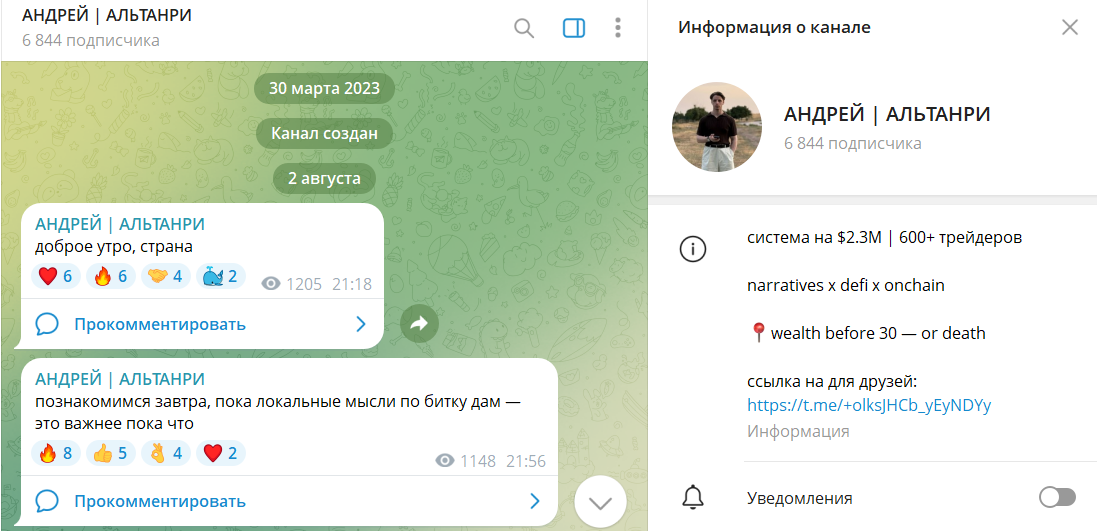1097x531 pixels.
Task: Open the channel search magnifier icon
Action: [x=524, y=28]
